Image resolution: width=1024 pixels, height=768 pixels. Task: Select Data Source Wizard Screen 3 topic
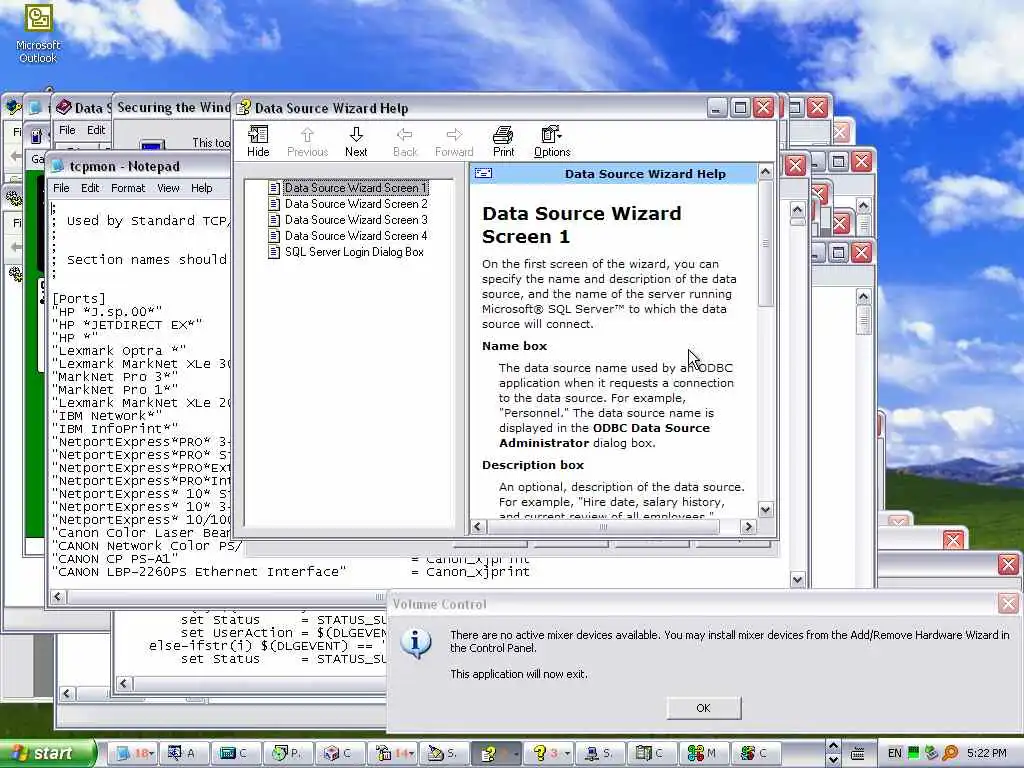356,220
